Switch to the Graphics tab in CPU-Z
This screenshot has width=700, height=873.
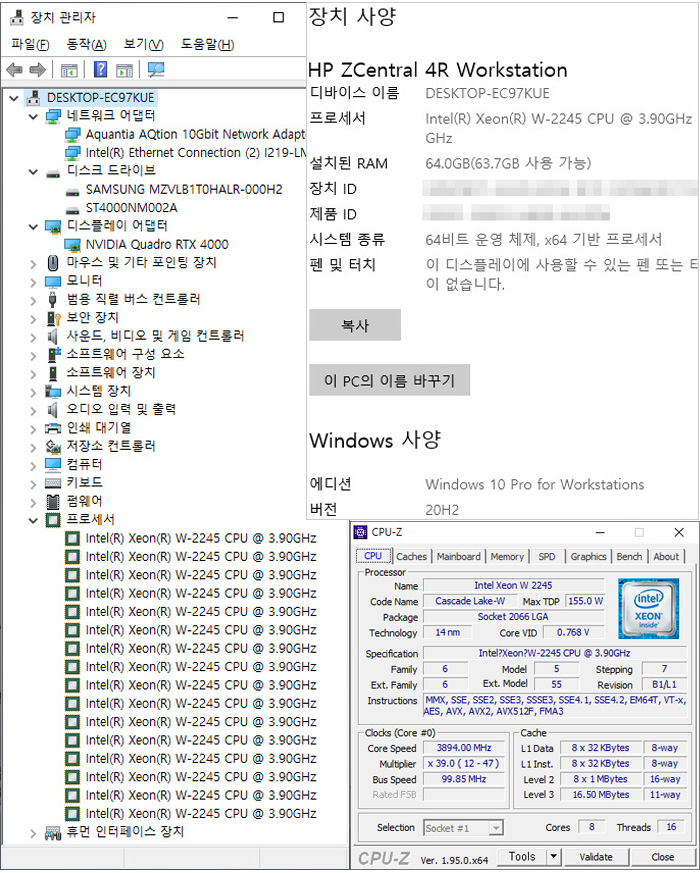[588, 556]
